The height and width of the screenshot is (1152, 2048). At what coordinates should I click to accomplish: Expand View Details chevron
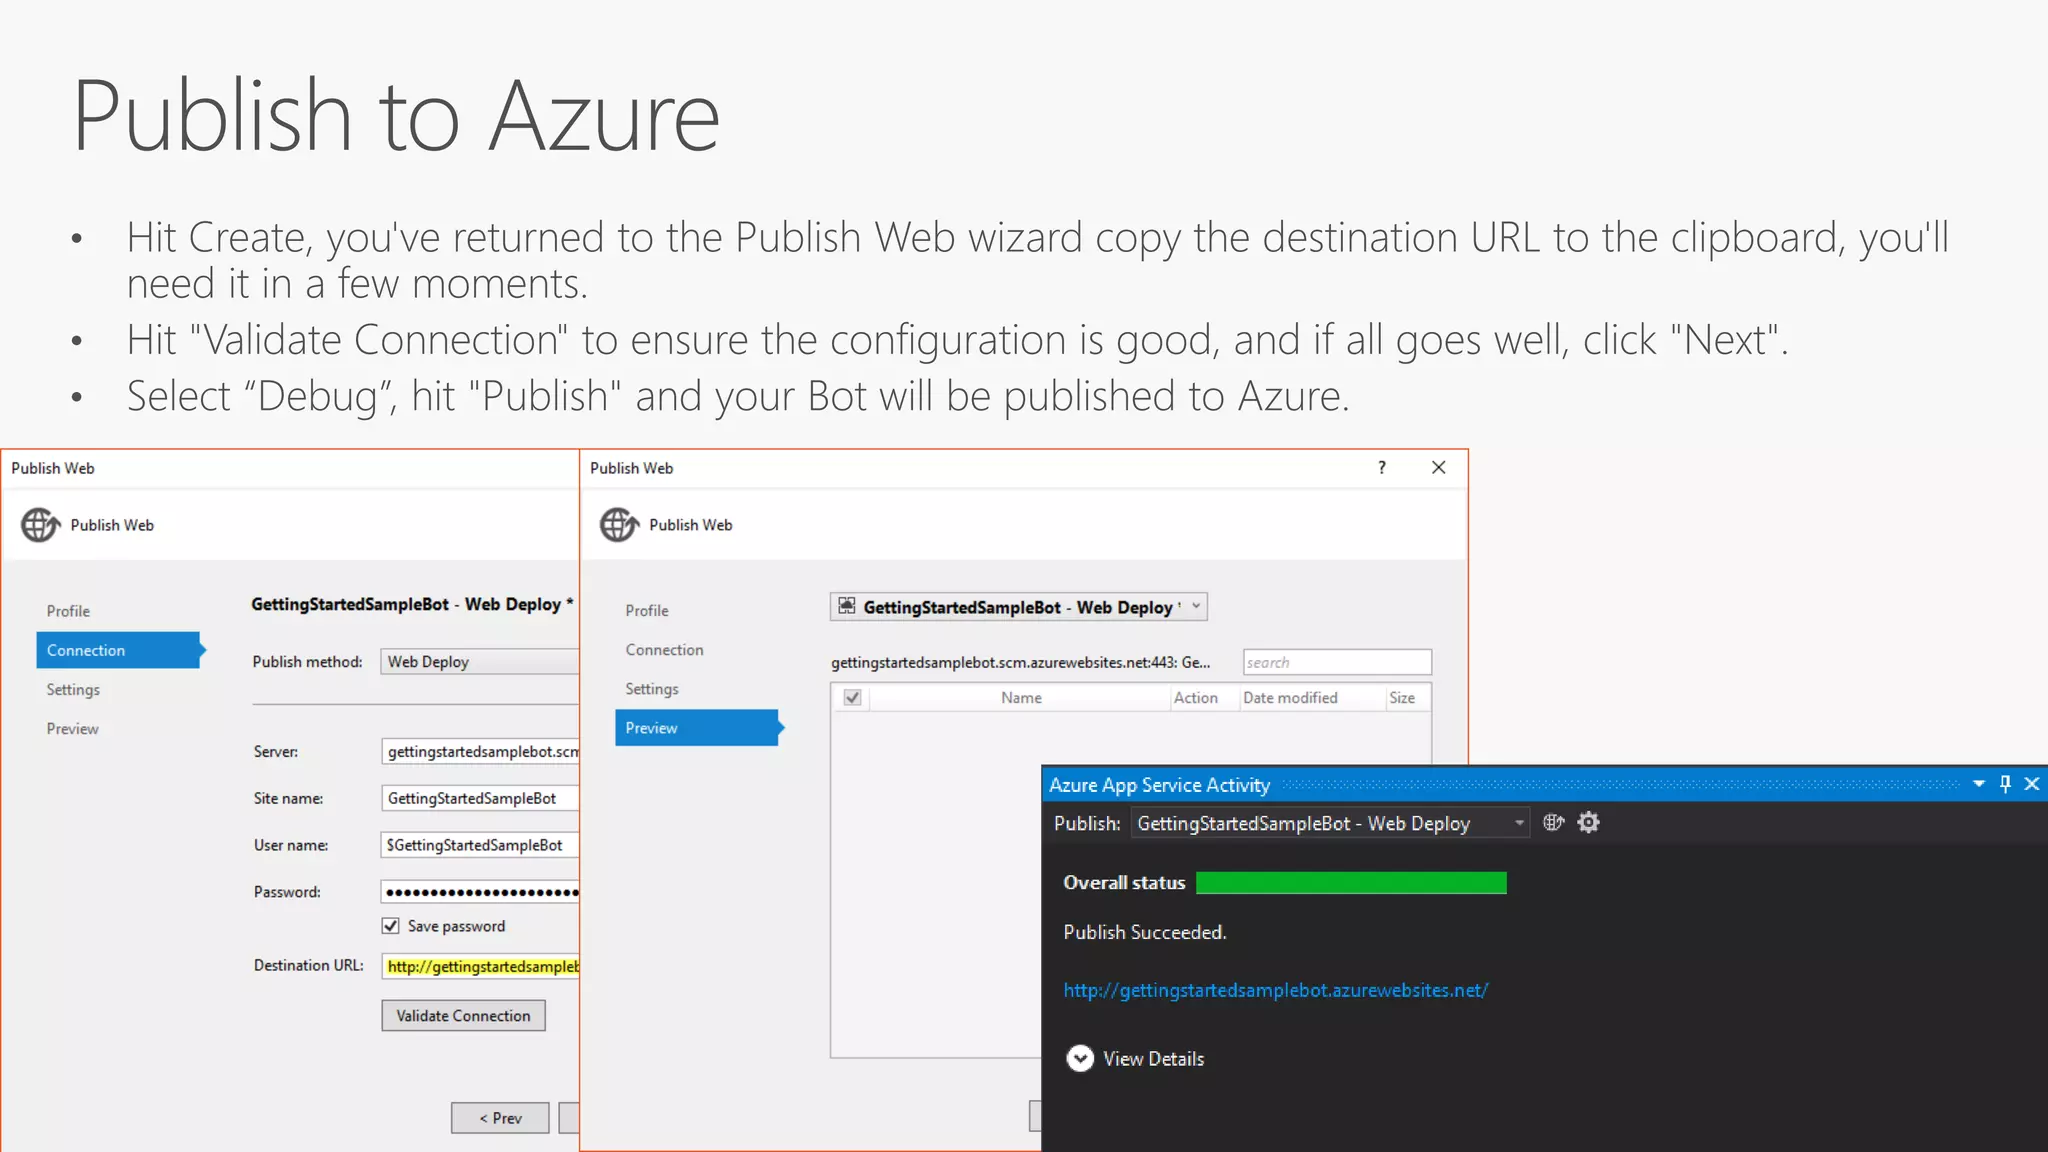point(1080,1058)
